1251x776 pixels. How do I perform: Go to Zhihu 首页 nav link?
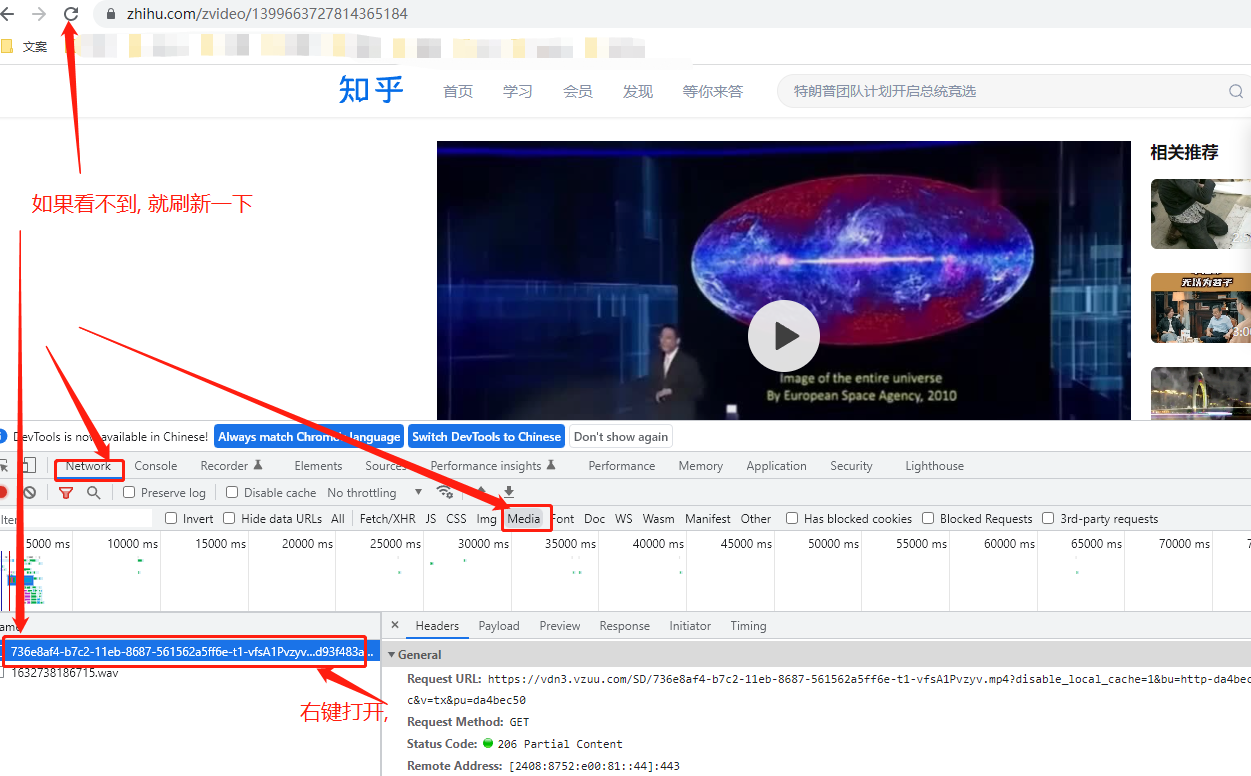click(x=458, y=91)
